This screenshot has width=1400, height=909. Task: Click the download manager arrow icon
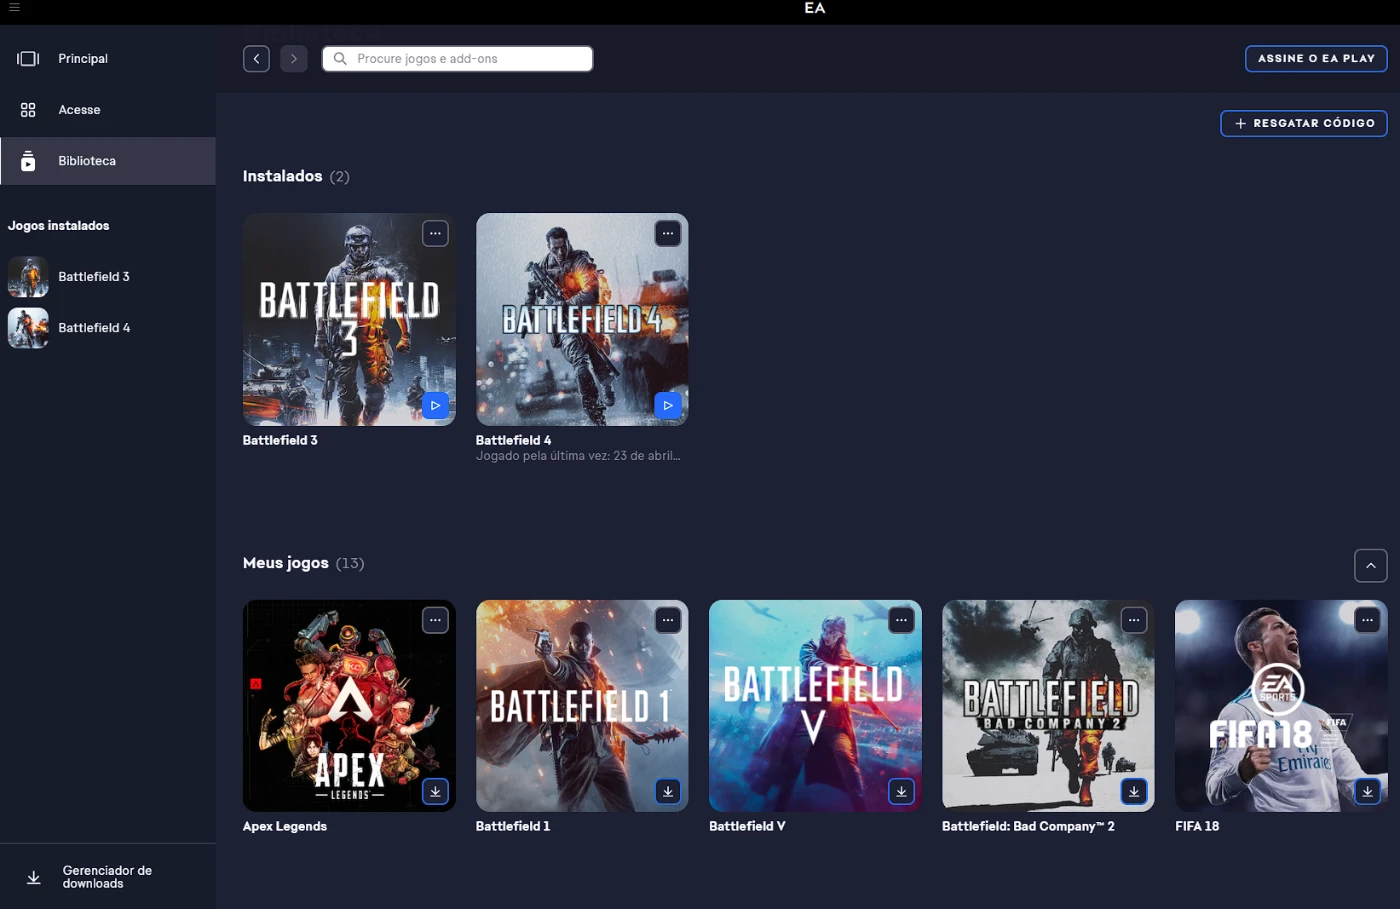(33, 877)
